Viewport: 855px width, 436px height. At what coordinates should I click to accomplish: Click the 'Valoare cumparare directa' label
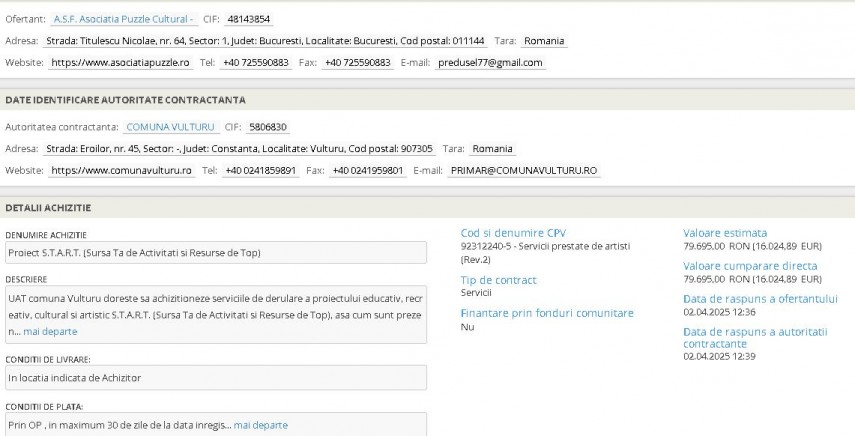[x=750, y=266]
